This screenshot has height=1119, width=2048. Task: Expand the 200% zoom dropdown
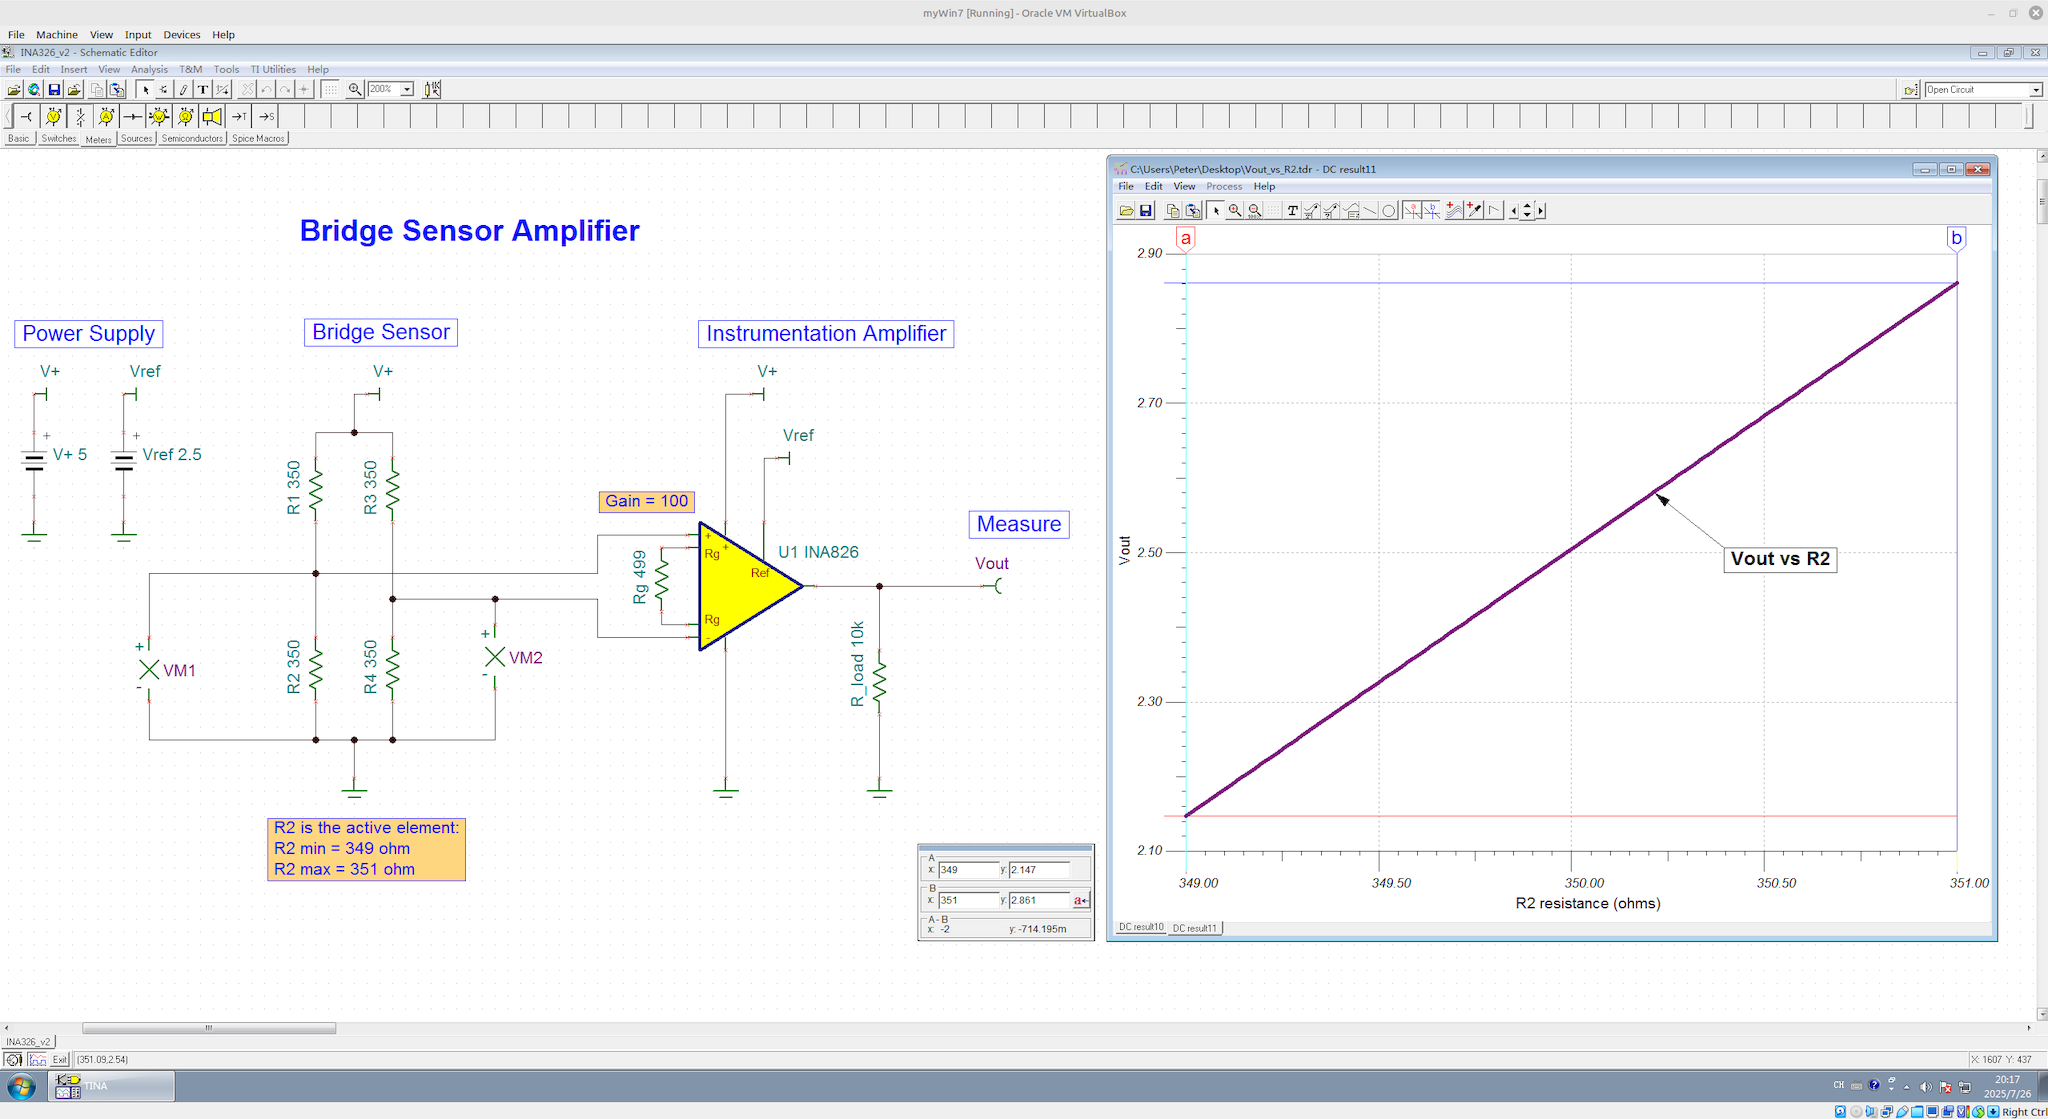(x=407, y=89)
